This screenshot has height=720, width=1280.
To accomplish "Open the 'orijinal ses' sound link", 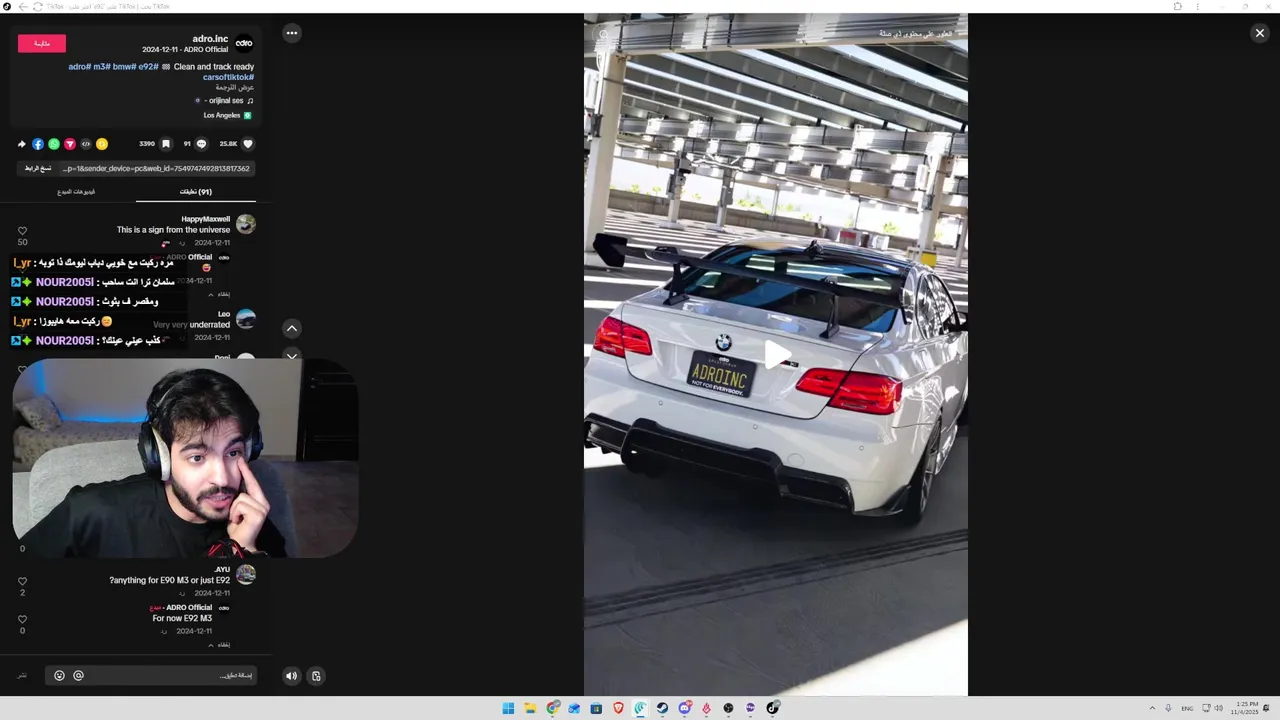I will click(x=224, y=101).
